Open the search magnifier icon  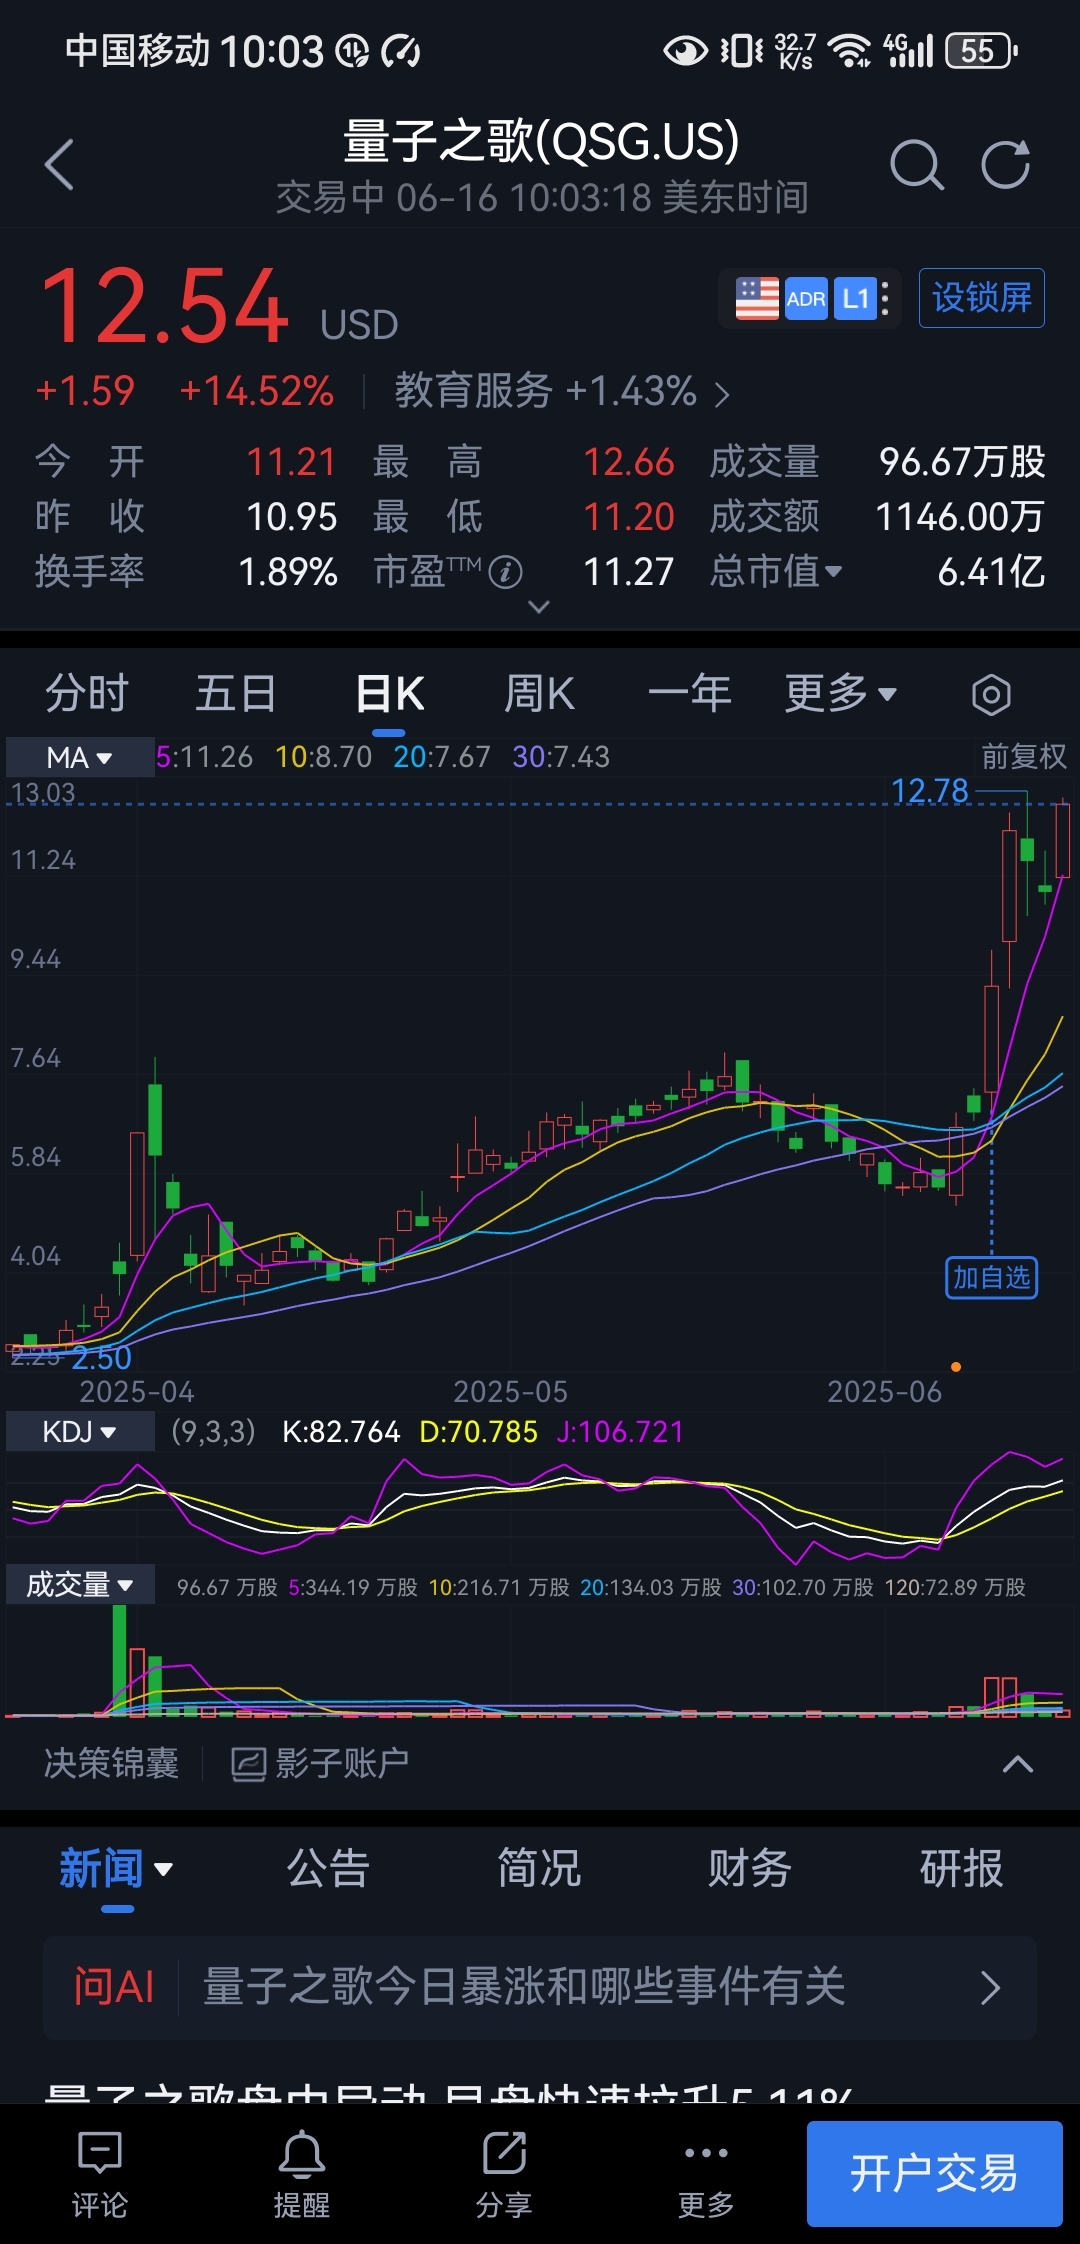[x=916, y=165]
